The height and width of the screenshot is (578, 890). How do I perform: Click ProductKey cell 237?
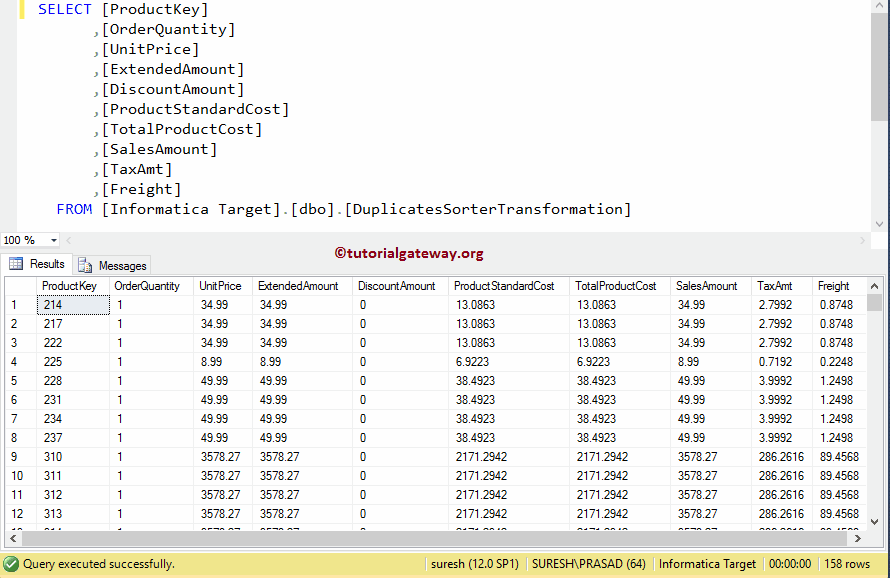[73, 438]
